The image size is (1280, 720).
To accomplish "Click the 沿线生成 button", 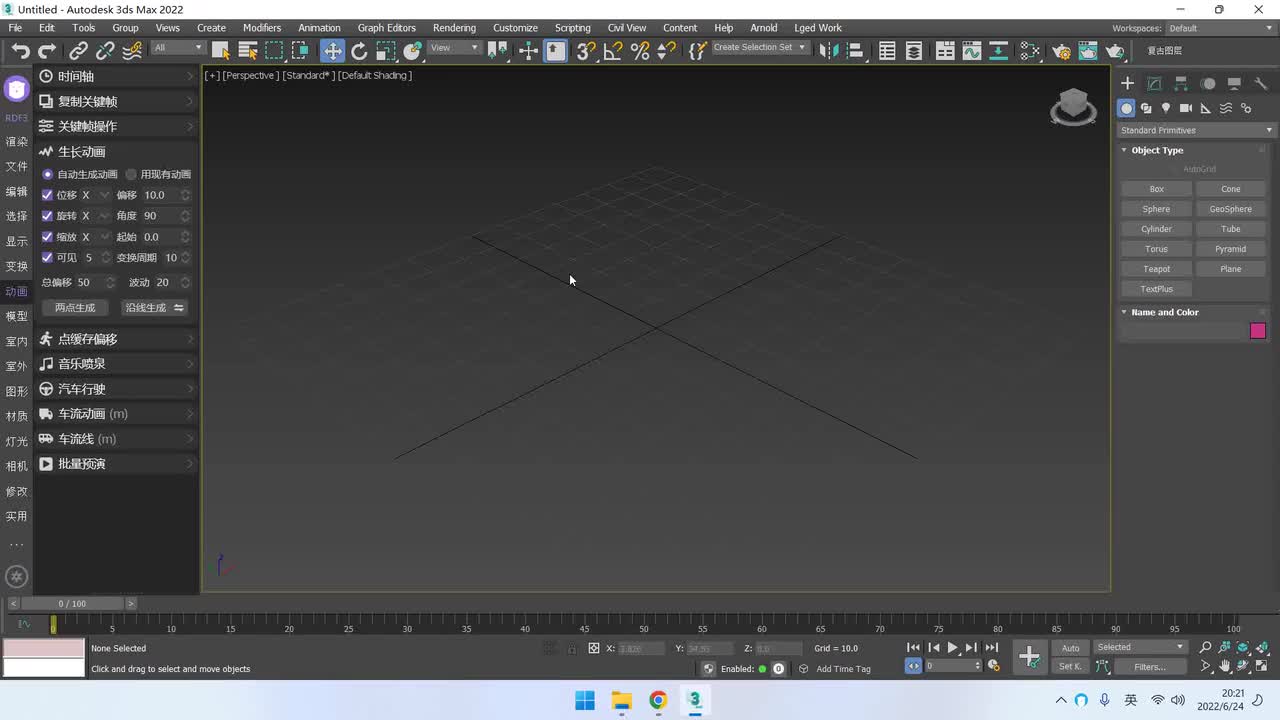I will tap(154, 308).
